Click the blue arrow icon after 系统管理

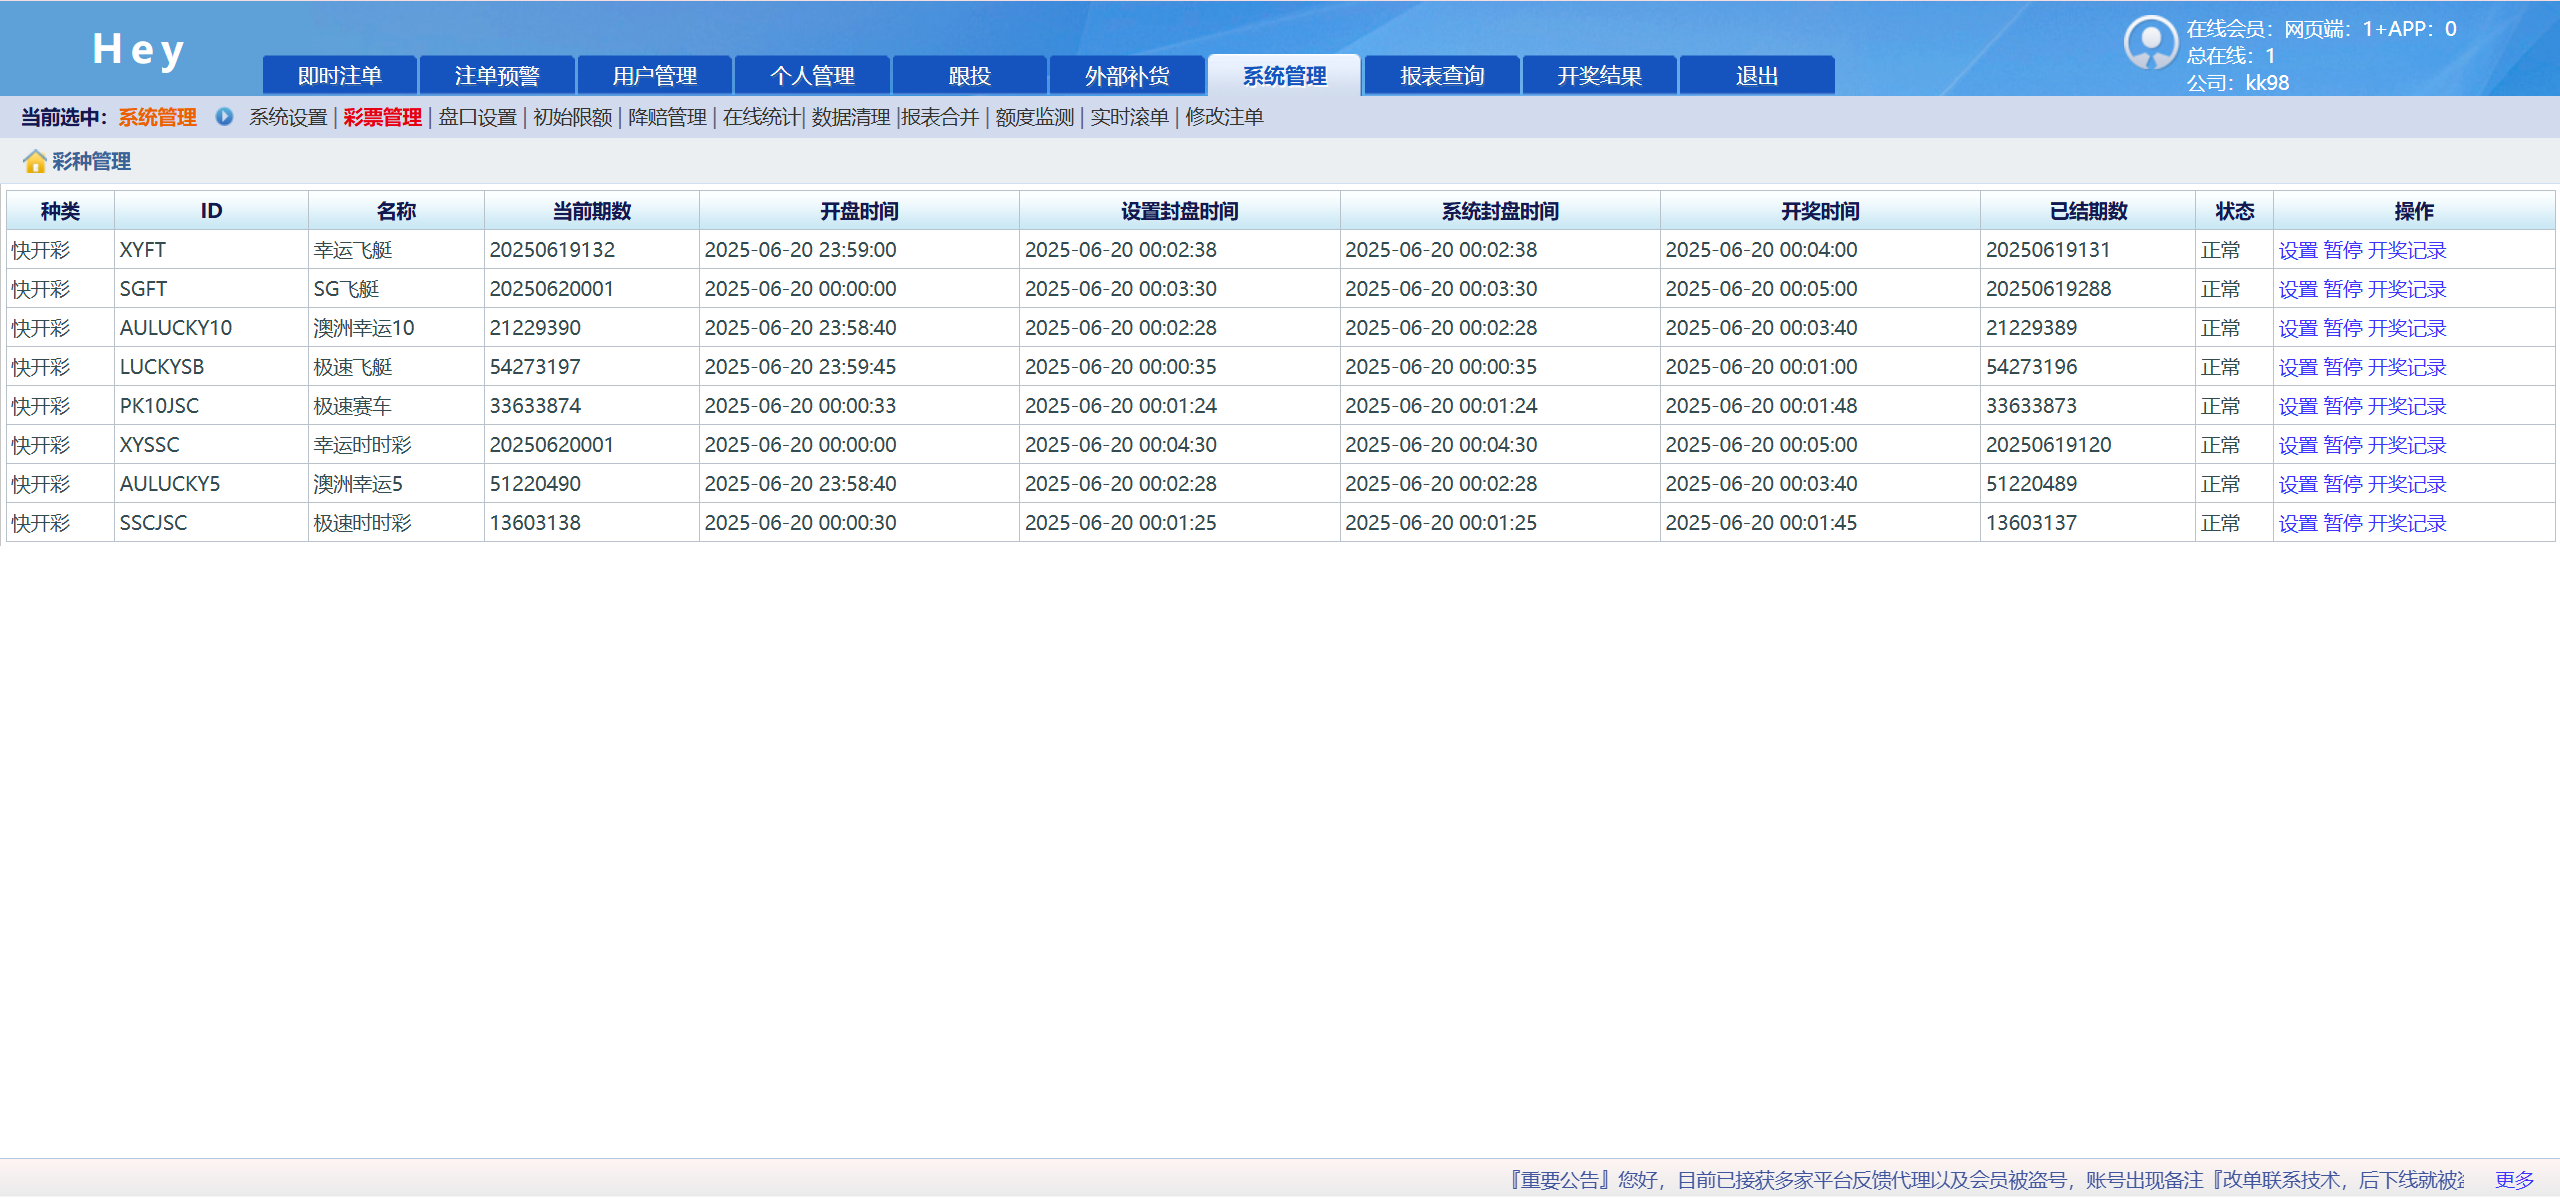pos(223,117)
